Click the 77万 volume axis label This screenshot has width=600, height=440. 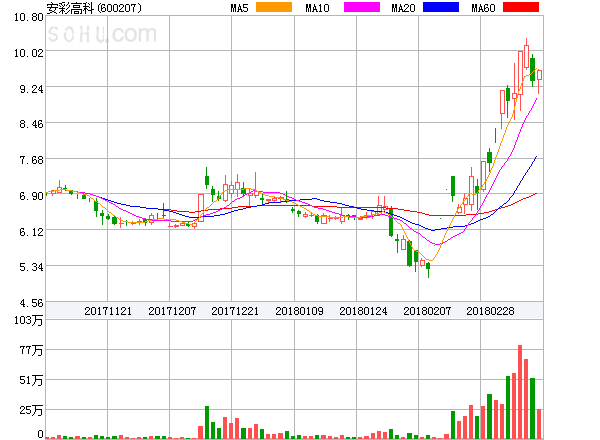coord(31,350)
